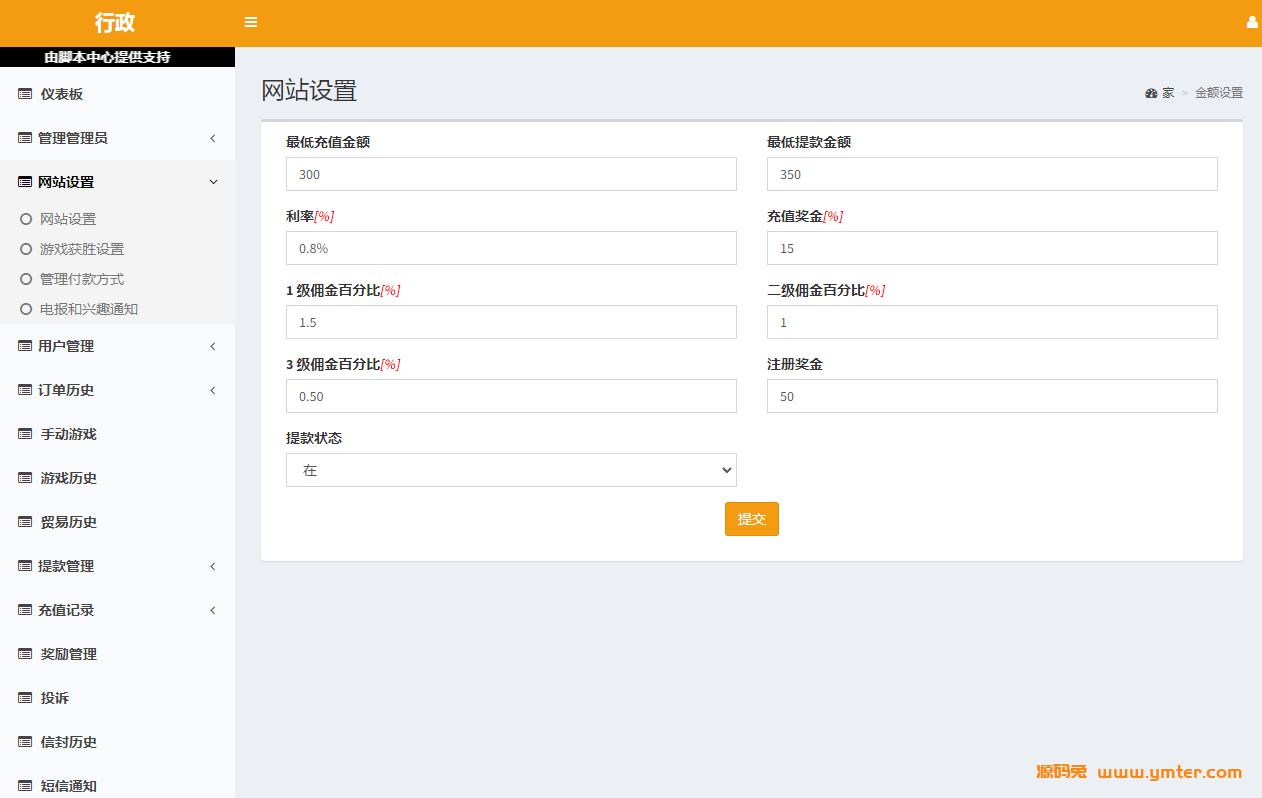Click the 家 breadcrumb link

[1168, 93]
